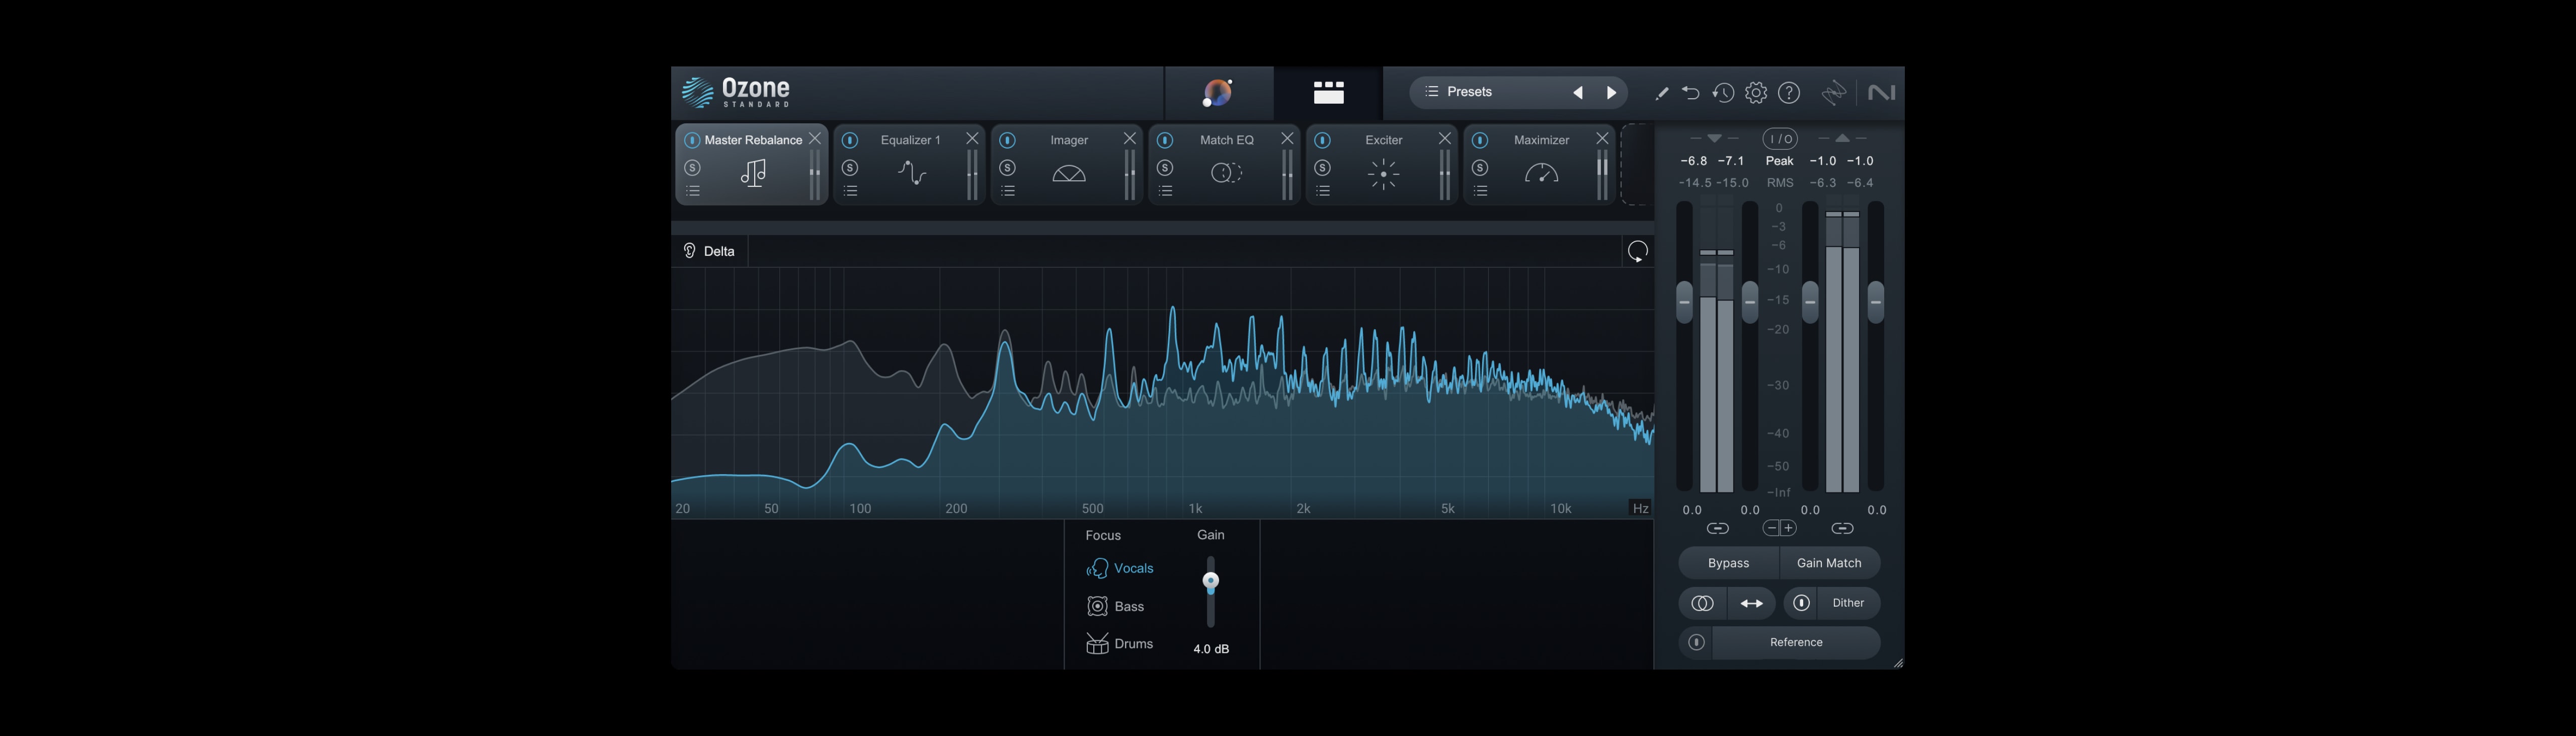Select Vocals focus

(x=1120, y=568)
